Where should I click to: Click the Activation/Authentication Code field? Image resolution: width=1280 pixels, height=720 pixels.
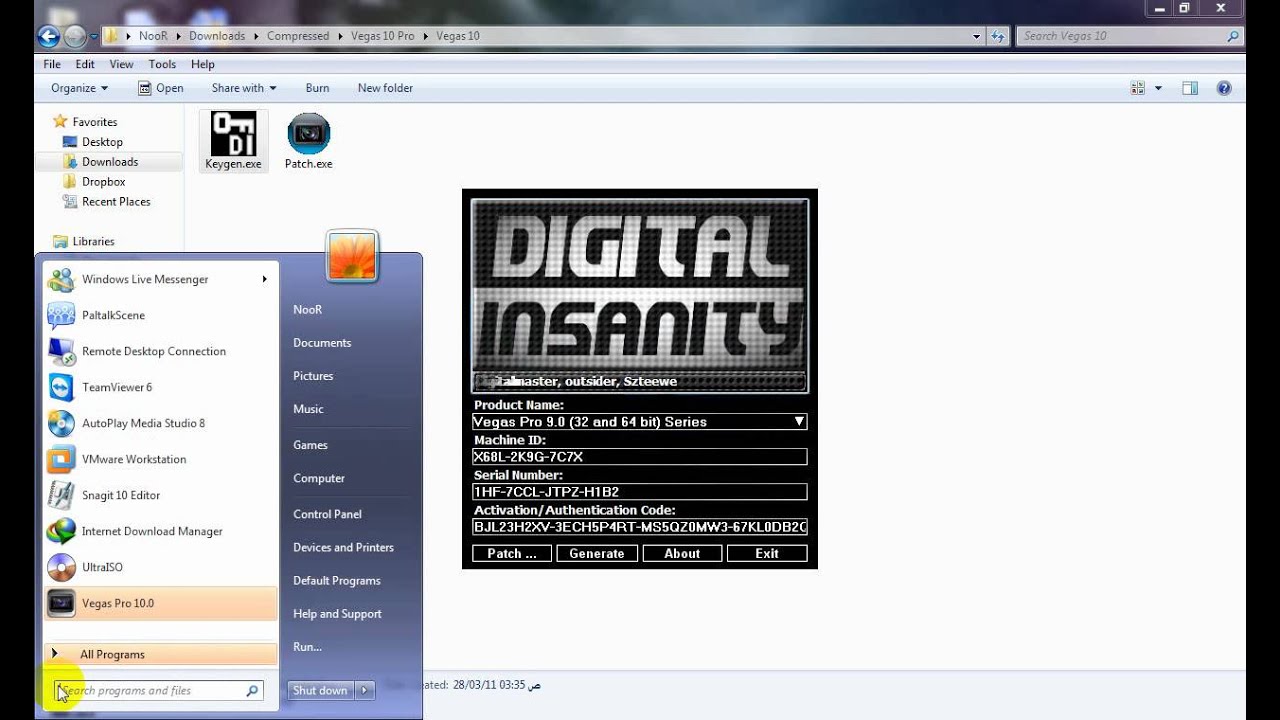click(x=640, y=527)
